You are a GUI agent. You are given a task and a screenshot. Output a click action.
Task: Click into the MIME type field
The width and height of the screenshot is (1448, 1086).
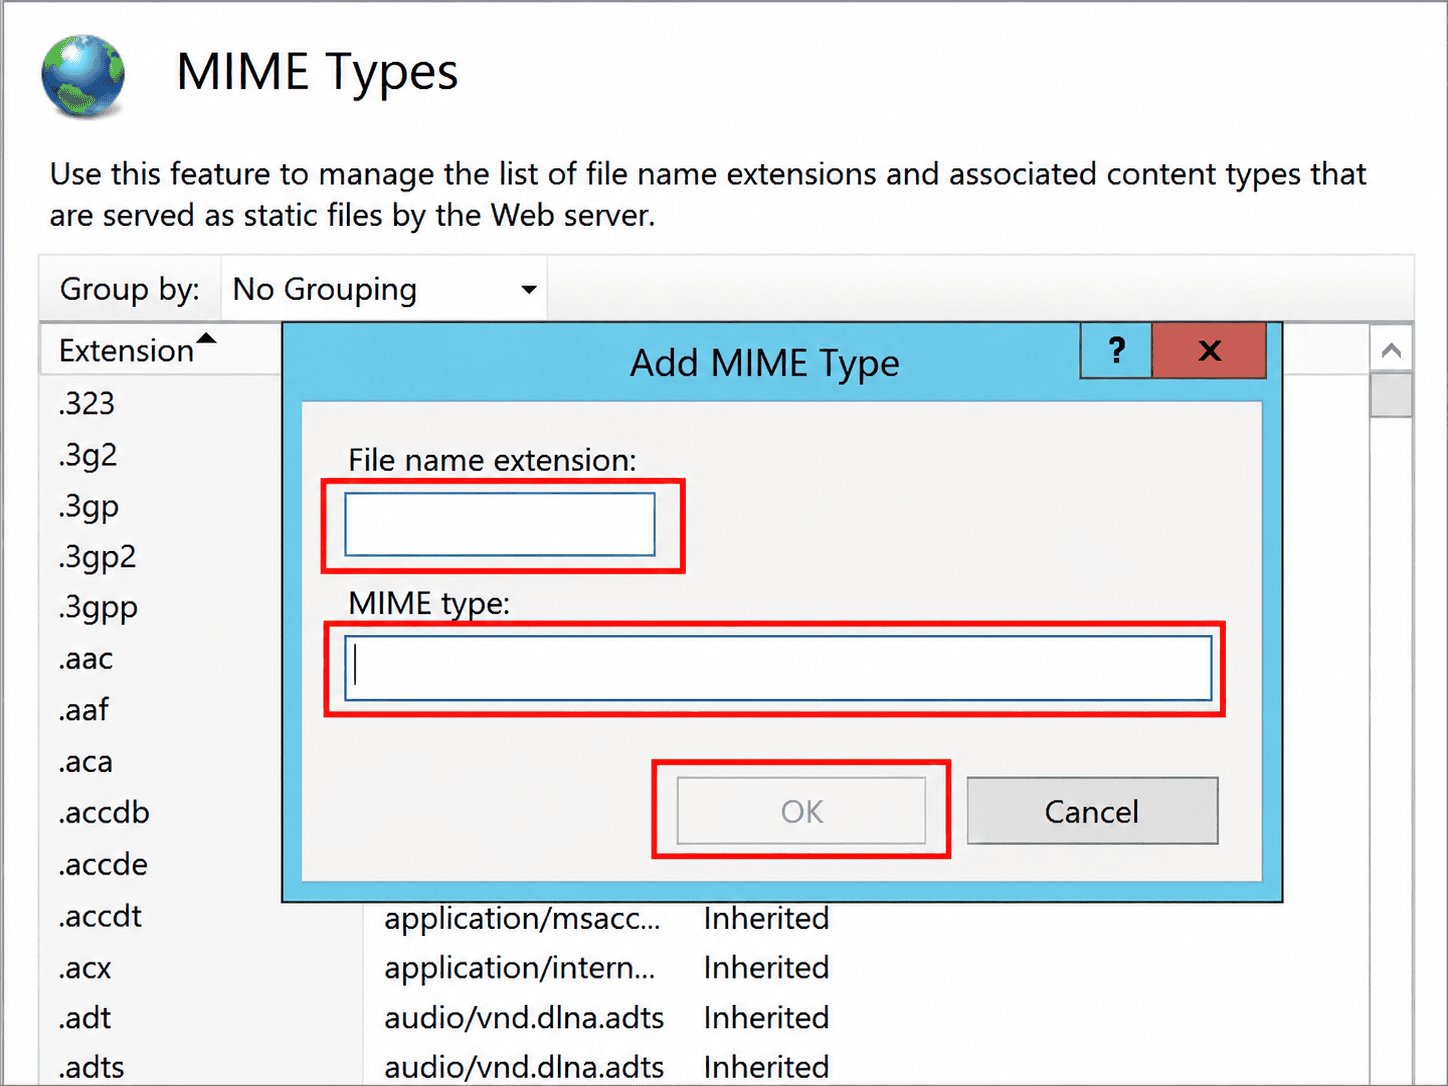click(778, 668)
